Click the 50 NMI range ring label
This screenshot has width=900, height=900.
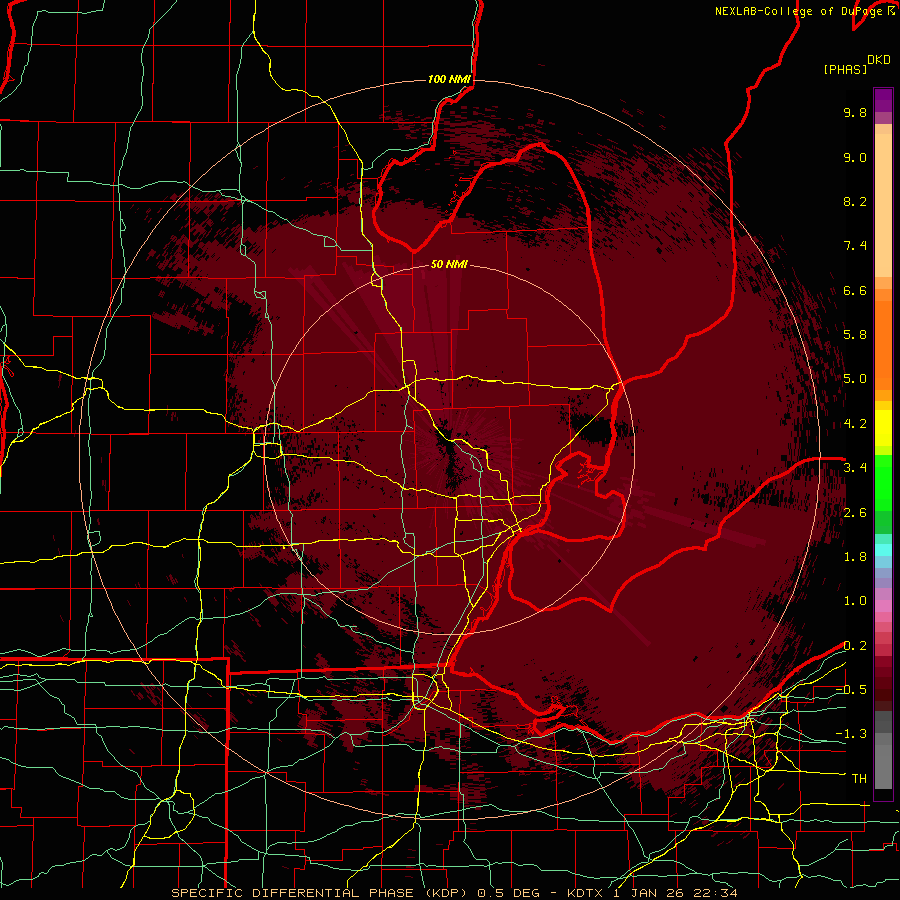pyautogui.click(x=449, y=264)
